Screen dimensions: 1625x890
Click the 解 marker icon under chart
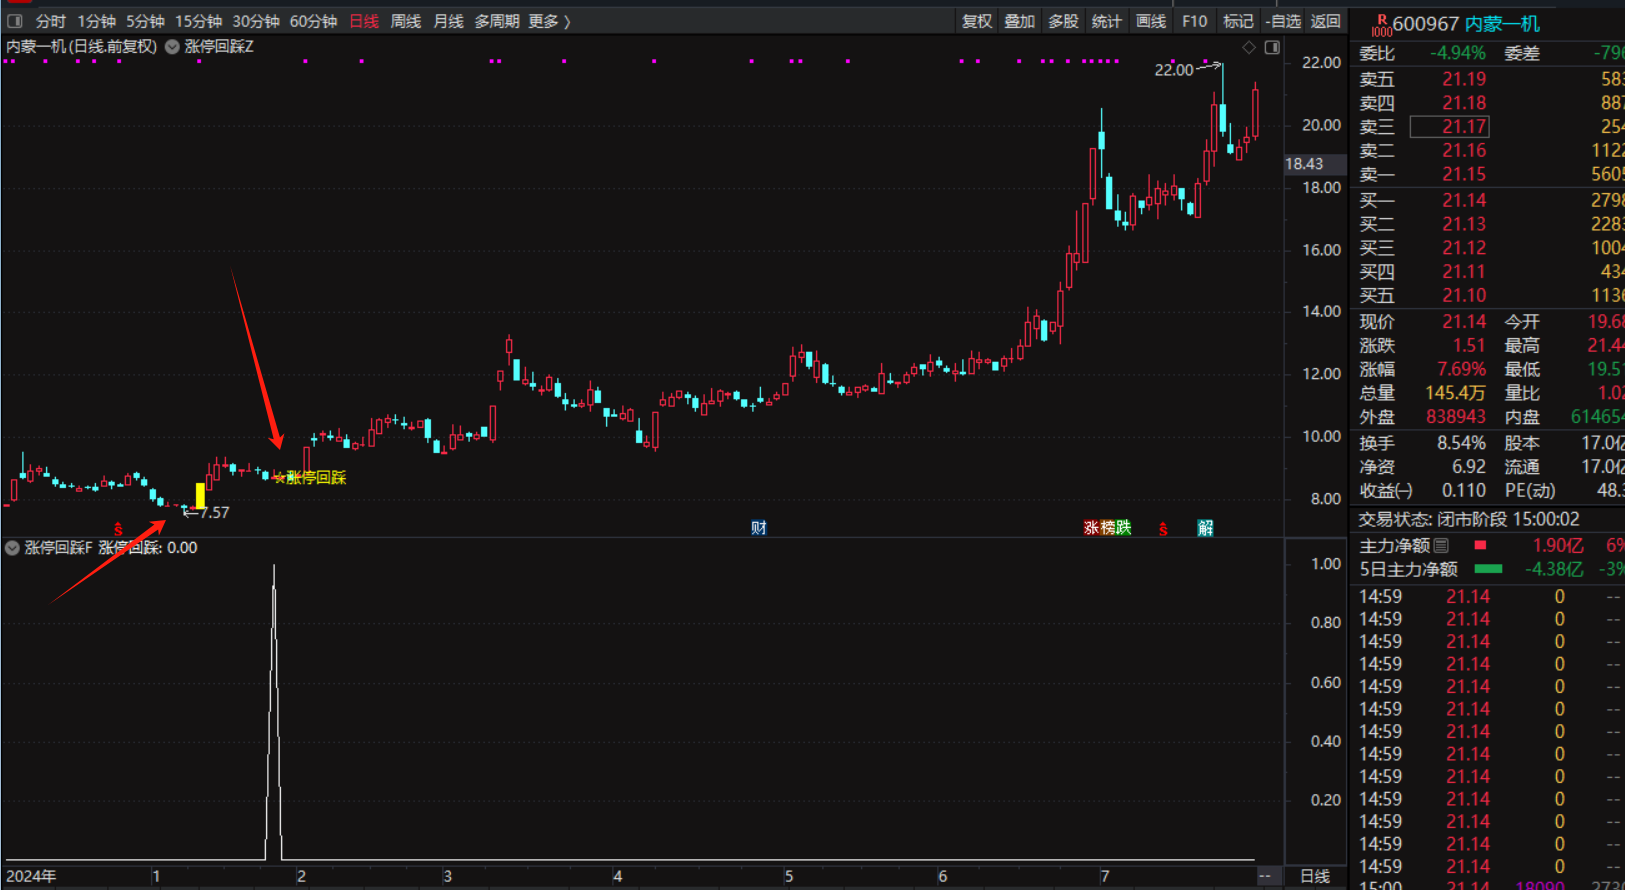(1205, 528)
